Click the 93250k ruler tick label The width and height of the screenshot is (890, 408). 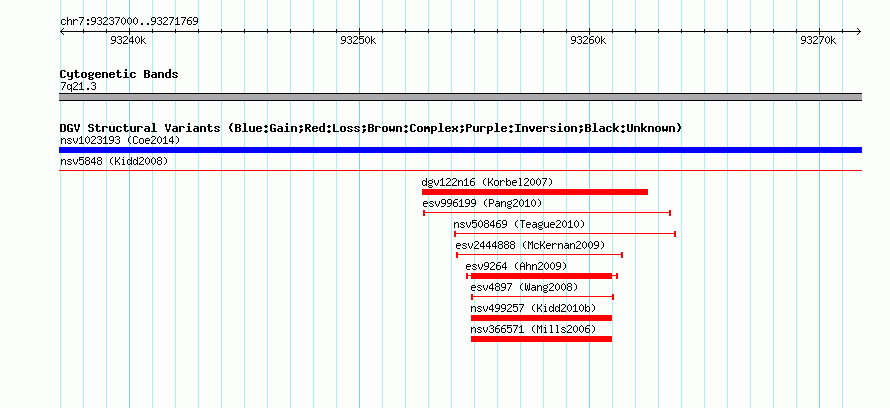tap(358, 40)
